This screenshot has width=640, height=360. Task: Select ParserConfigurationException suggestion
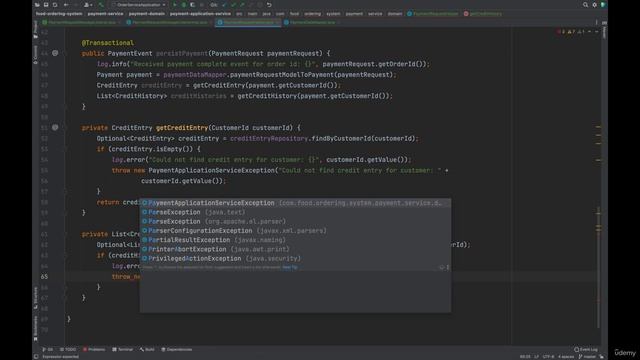tap(296, 231)
